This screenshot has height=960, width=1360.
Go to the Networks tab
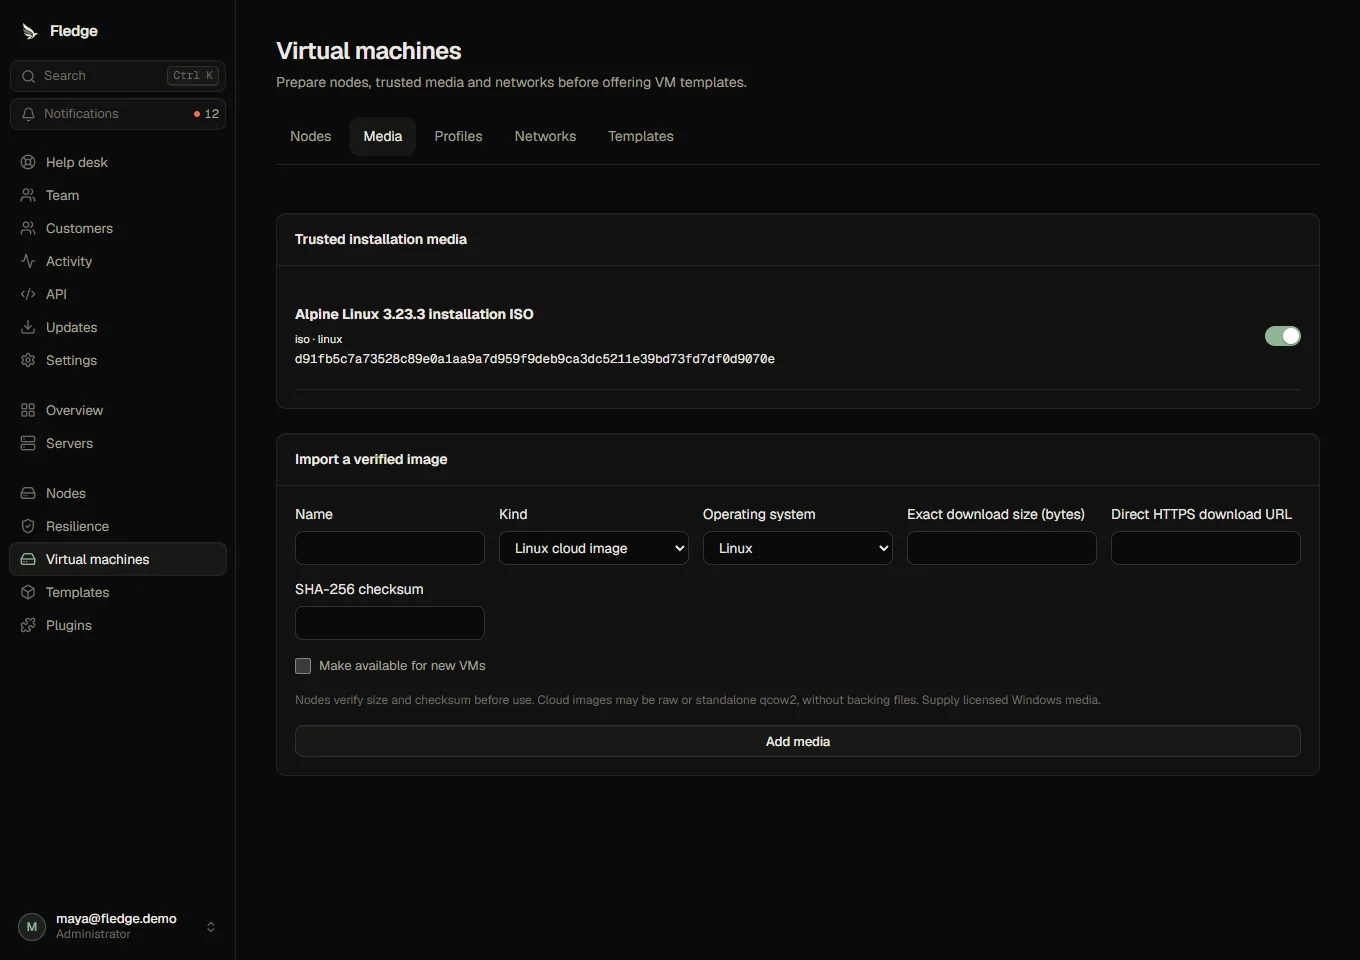click(545, 136)
